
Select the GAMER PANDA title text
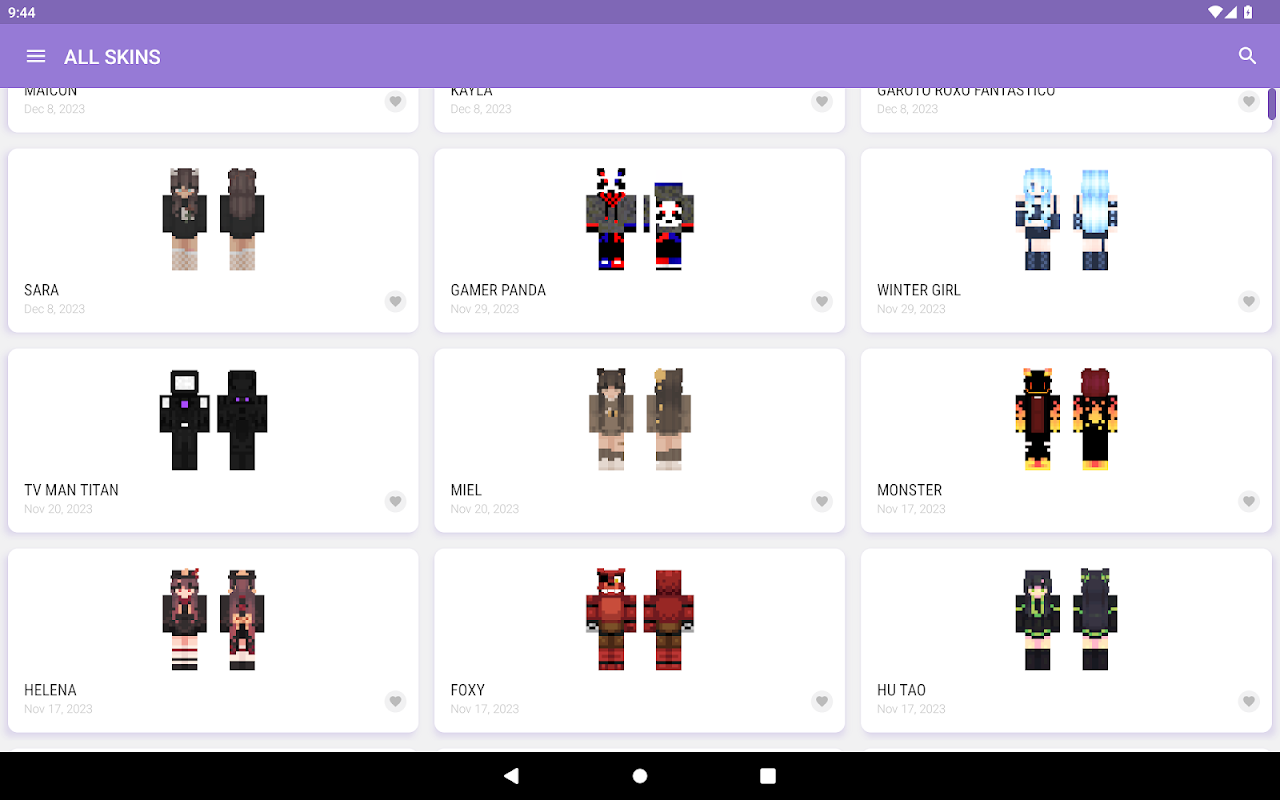point(498,290)
